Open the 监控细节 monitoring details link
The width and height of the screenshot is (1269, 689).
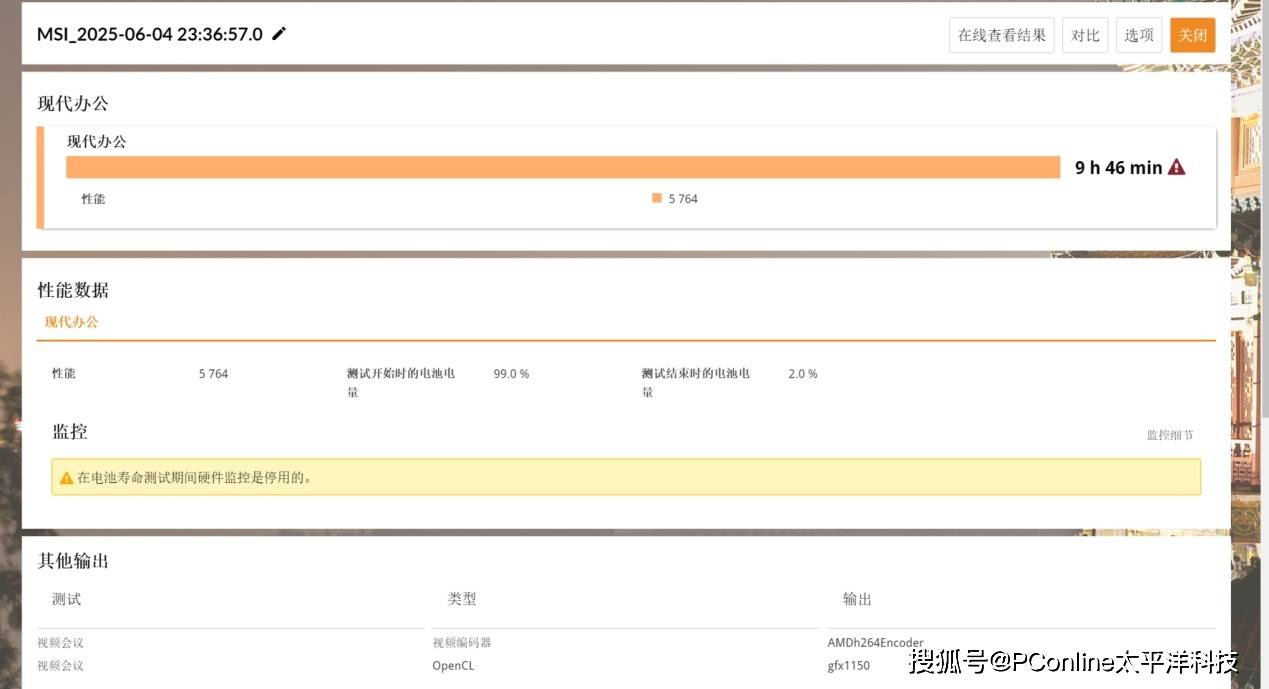[x=1169, y=435]
